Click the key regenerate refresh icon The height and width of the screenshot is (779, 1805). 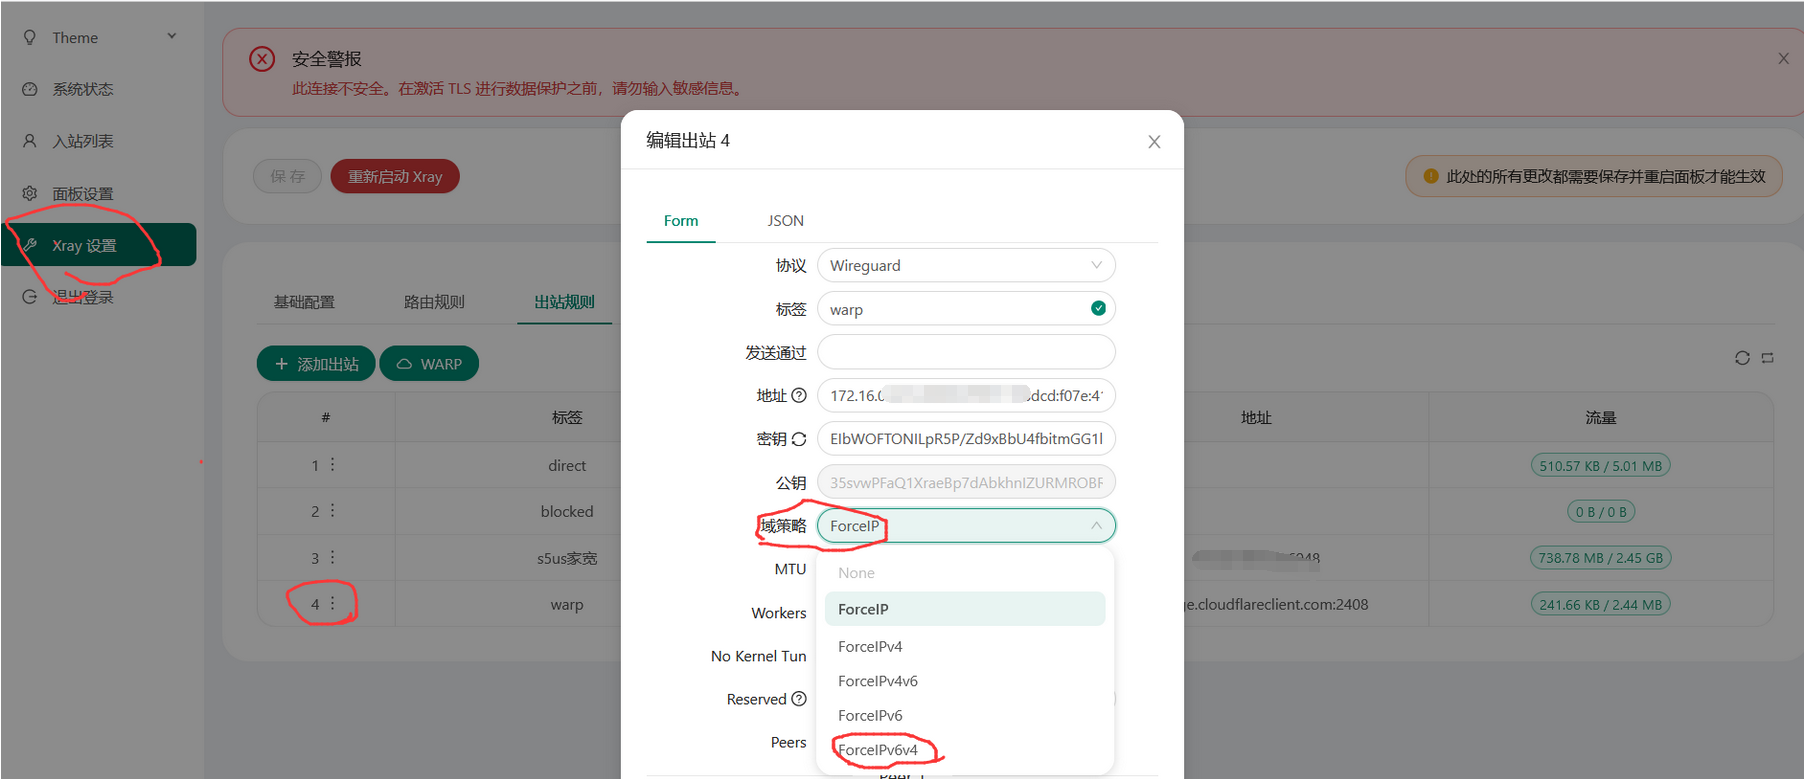[799, 439]
